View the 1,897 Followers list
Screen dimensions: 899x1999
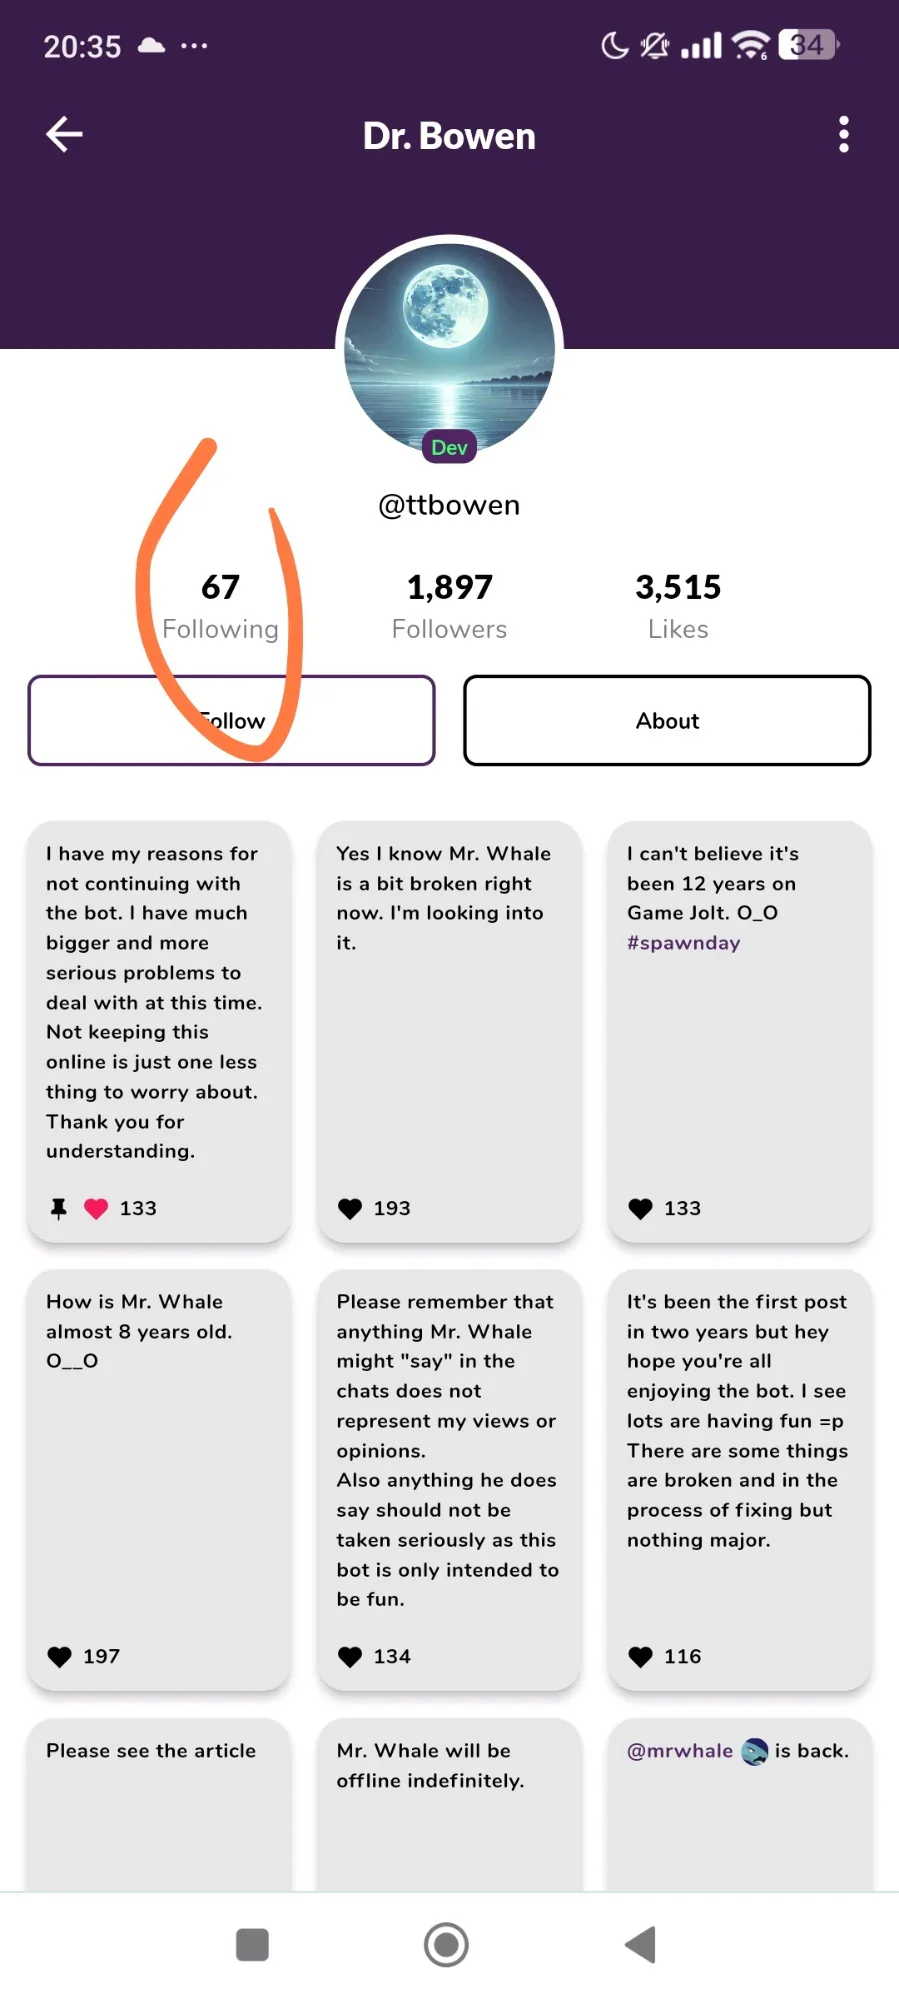(449, 606)
